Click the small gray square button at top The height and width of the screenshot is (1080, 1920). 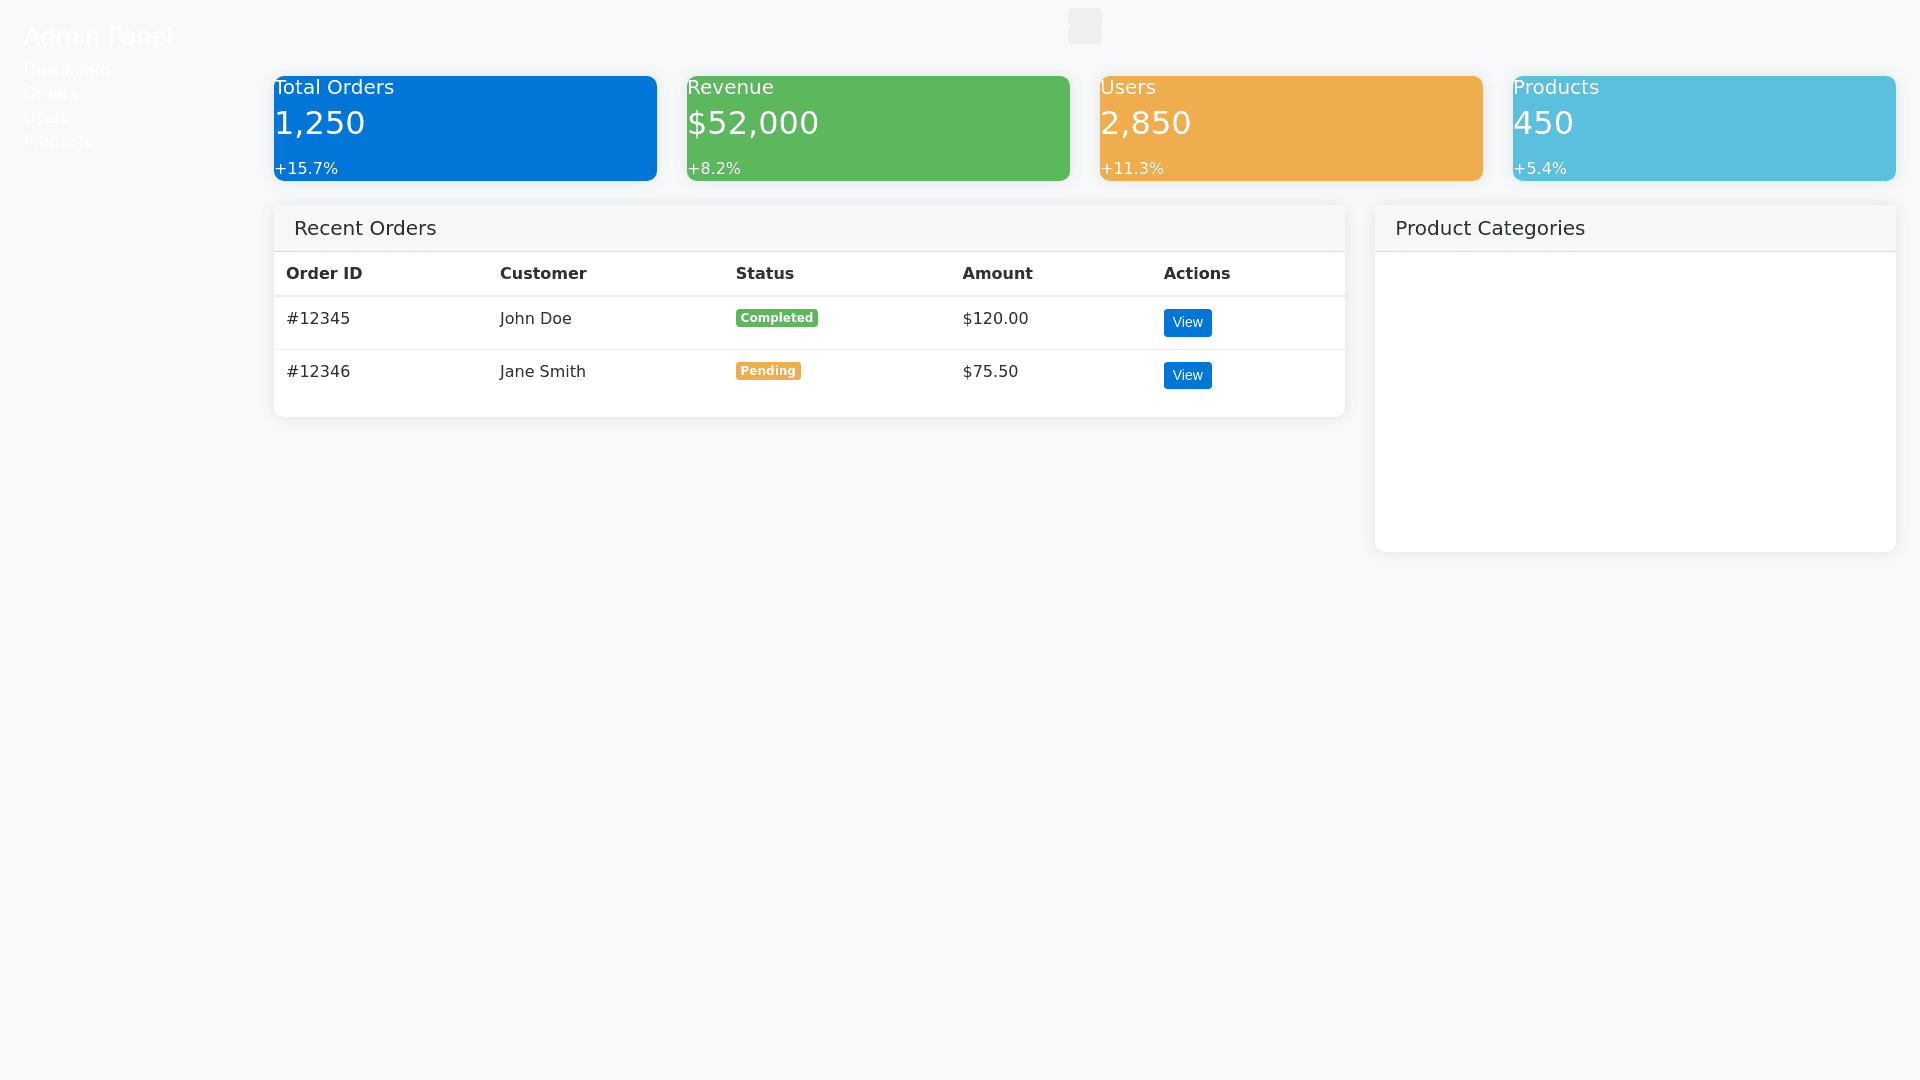tap(1084, 26)
